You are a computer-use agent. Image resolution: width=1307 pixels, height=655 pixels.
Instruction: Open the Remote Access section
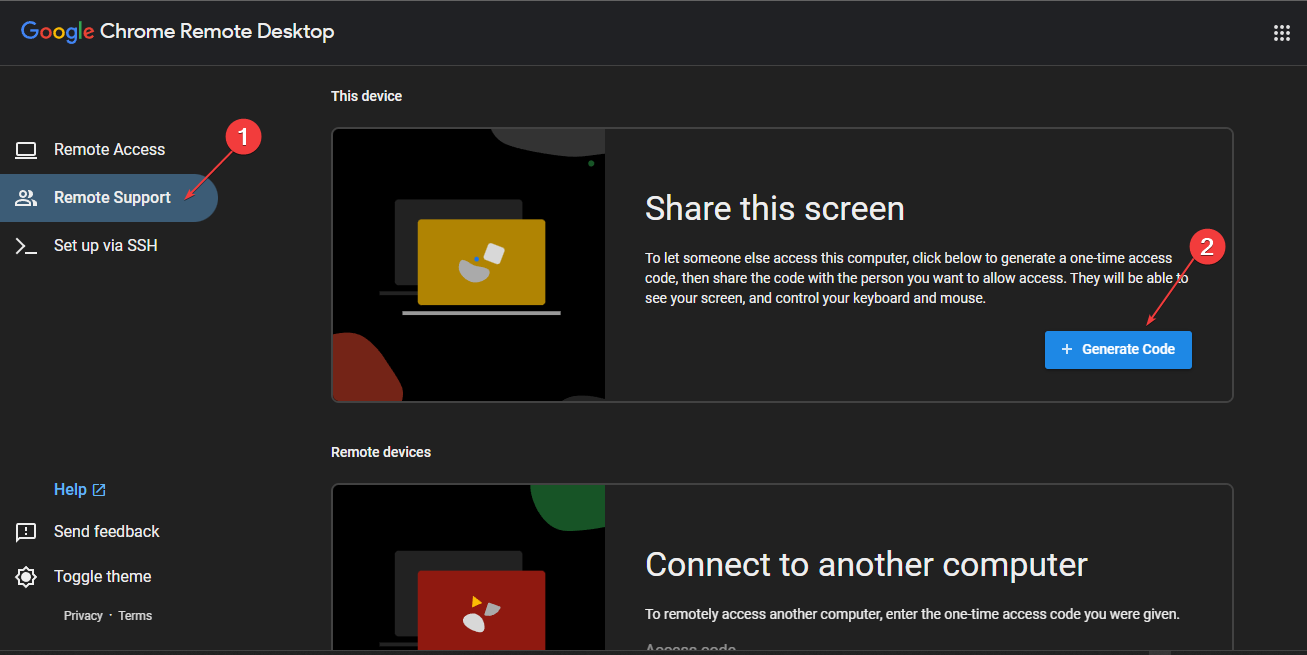(109, 150)
